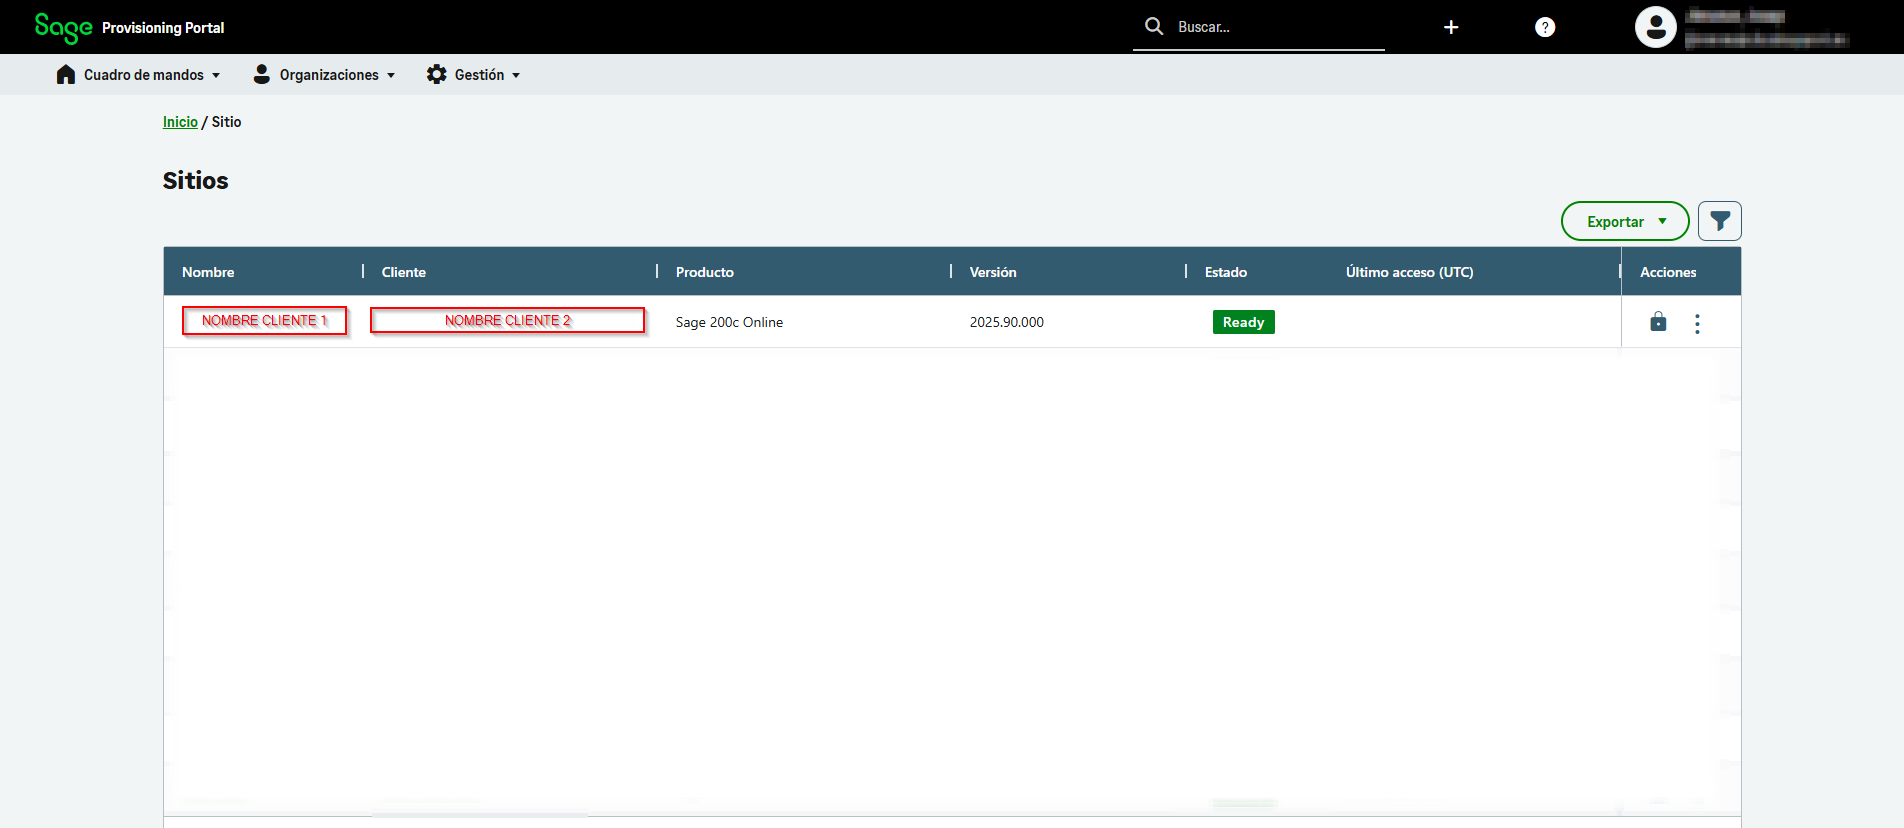Open the Organizaciones menu

point(328,75)
